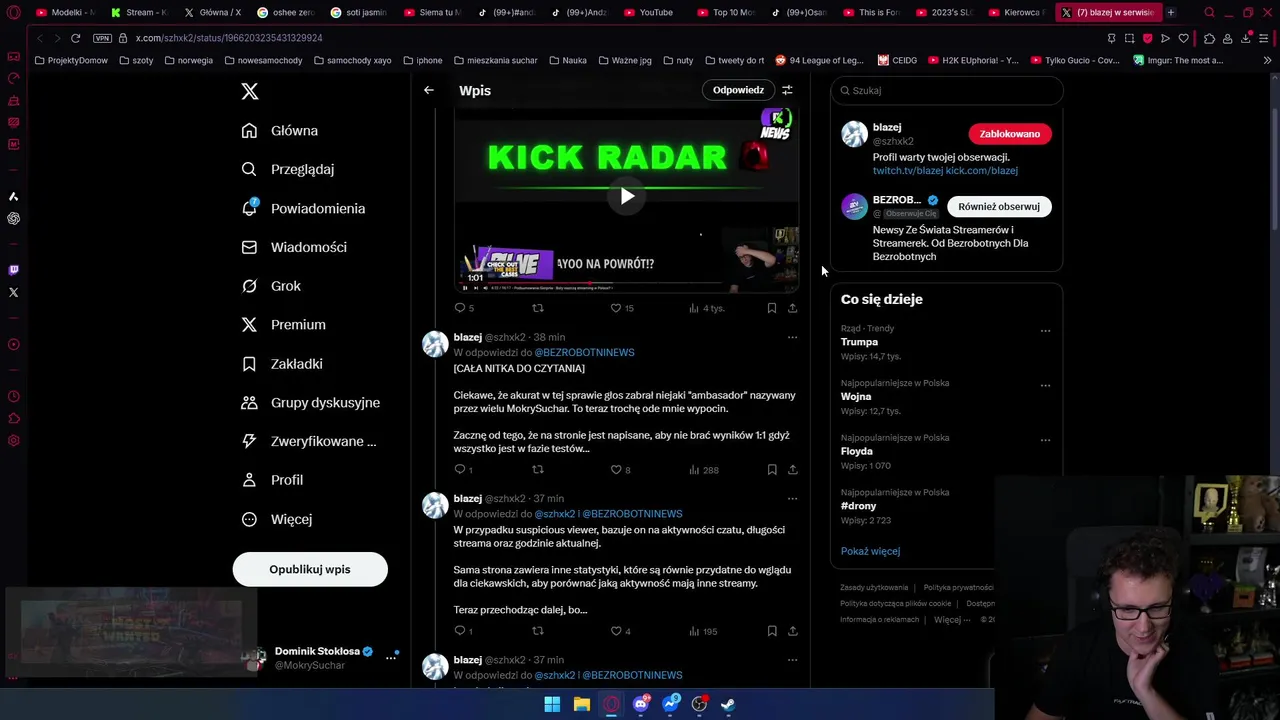This screenshot has width=1280, height=720.
Task: Open more options on the 38 min blazej post
Action: [792, 337]
